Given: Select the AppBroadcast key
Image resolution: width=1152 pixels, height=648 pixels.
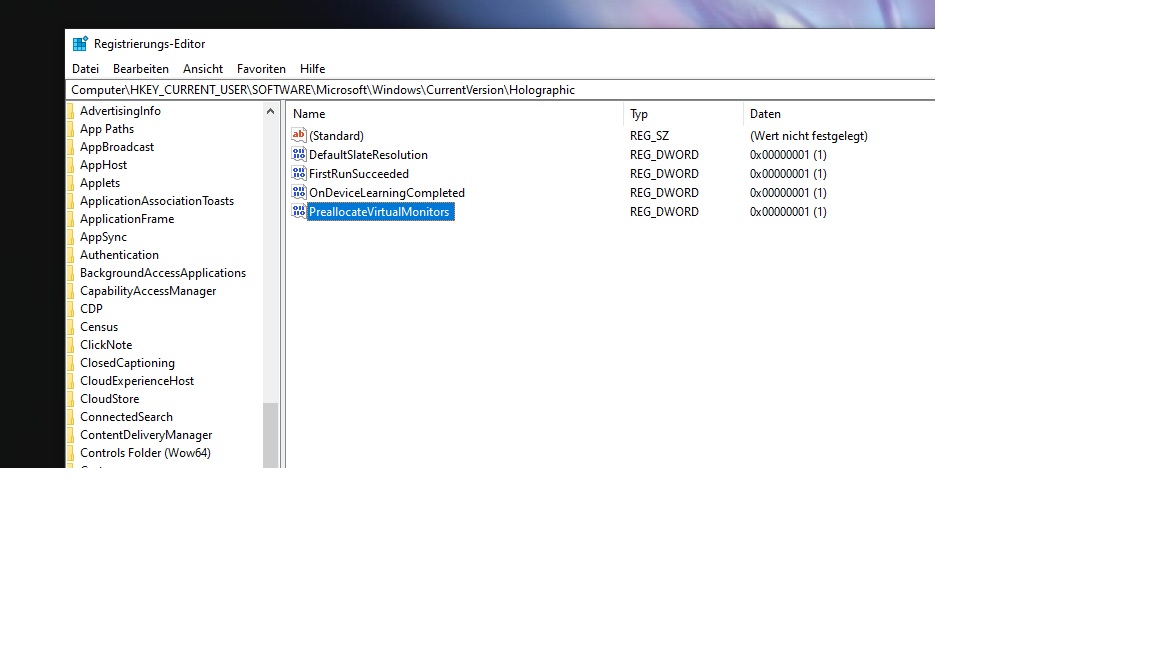Looking at the screenshot, I should coord(117,147).
